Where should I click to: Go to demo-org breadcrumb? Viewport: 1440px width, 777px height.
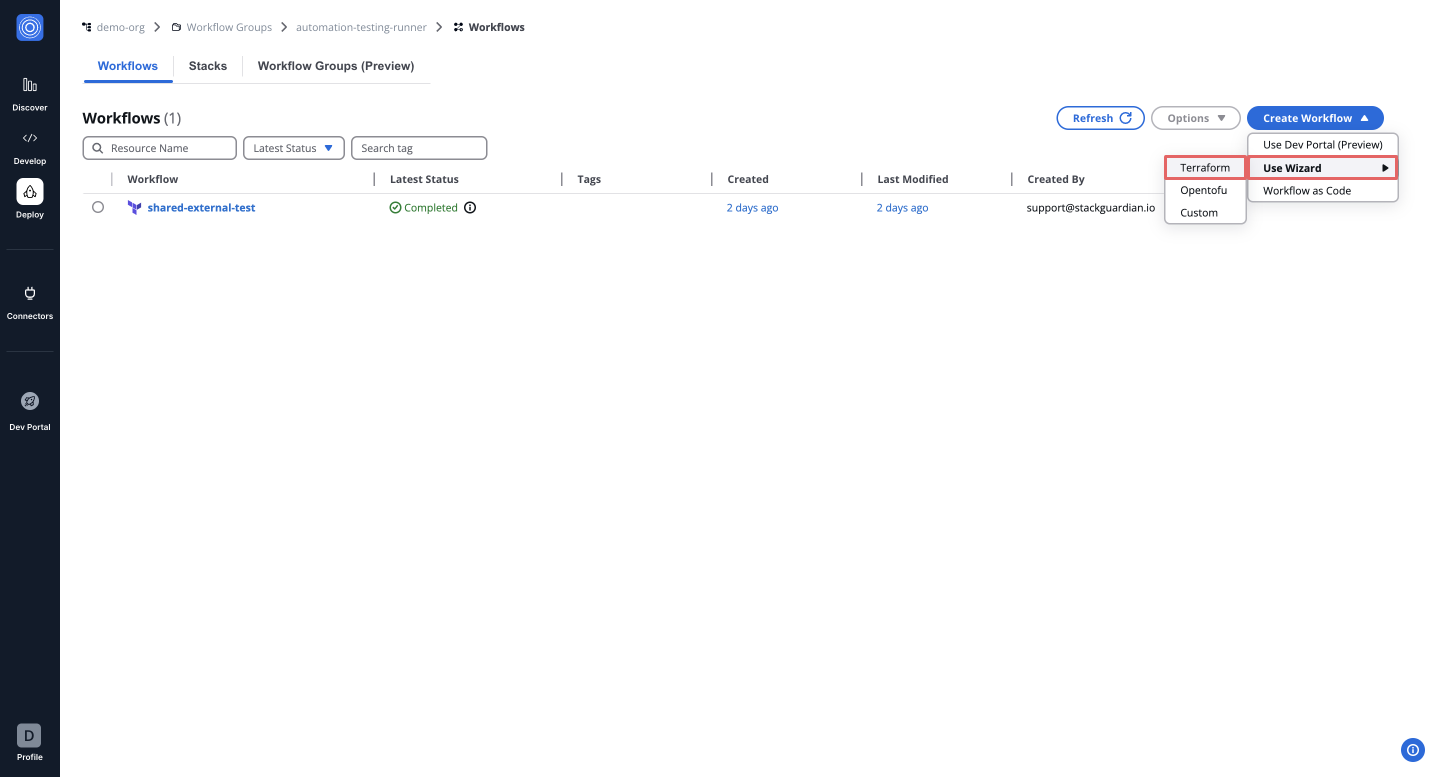pos(121,27)
